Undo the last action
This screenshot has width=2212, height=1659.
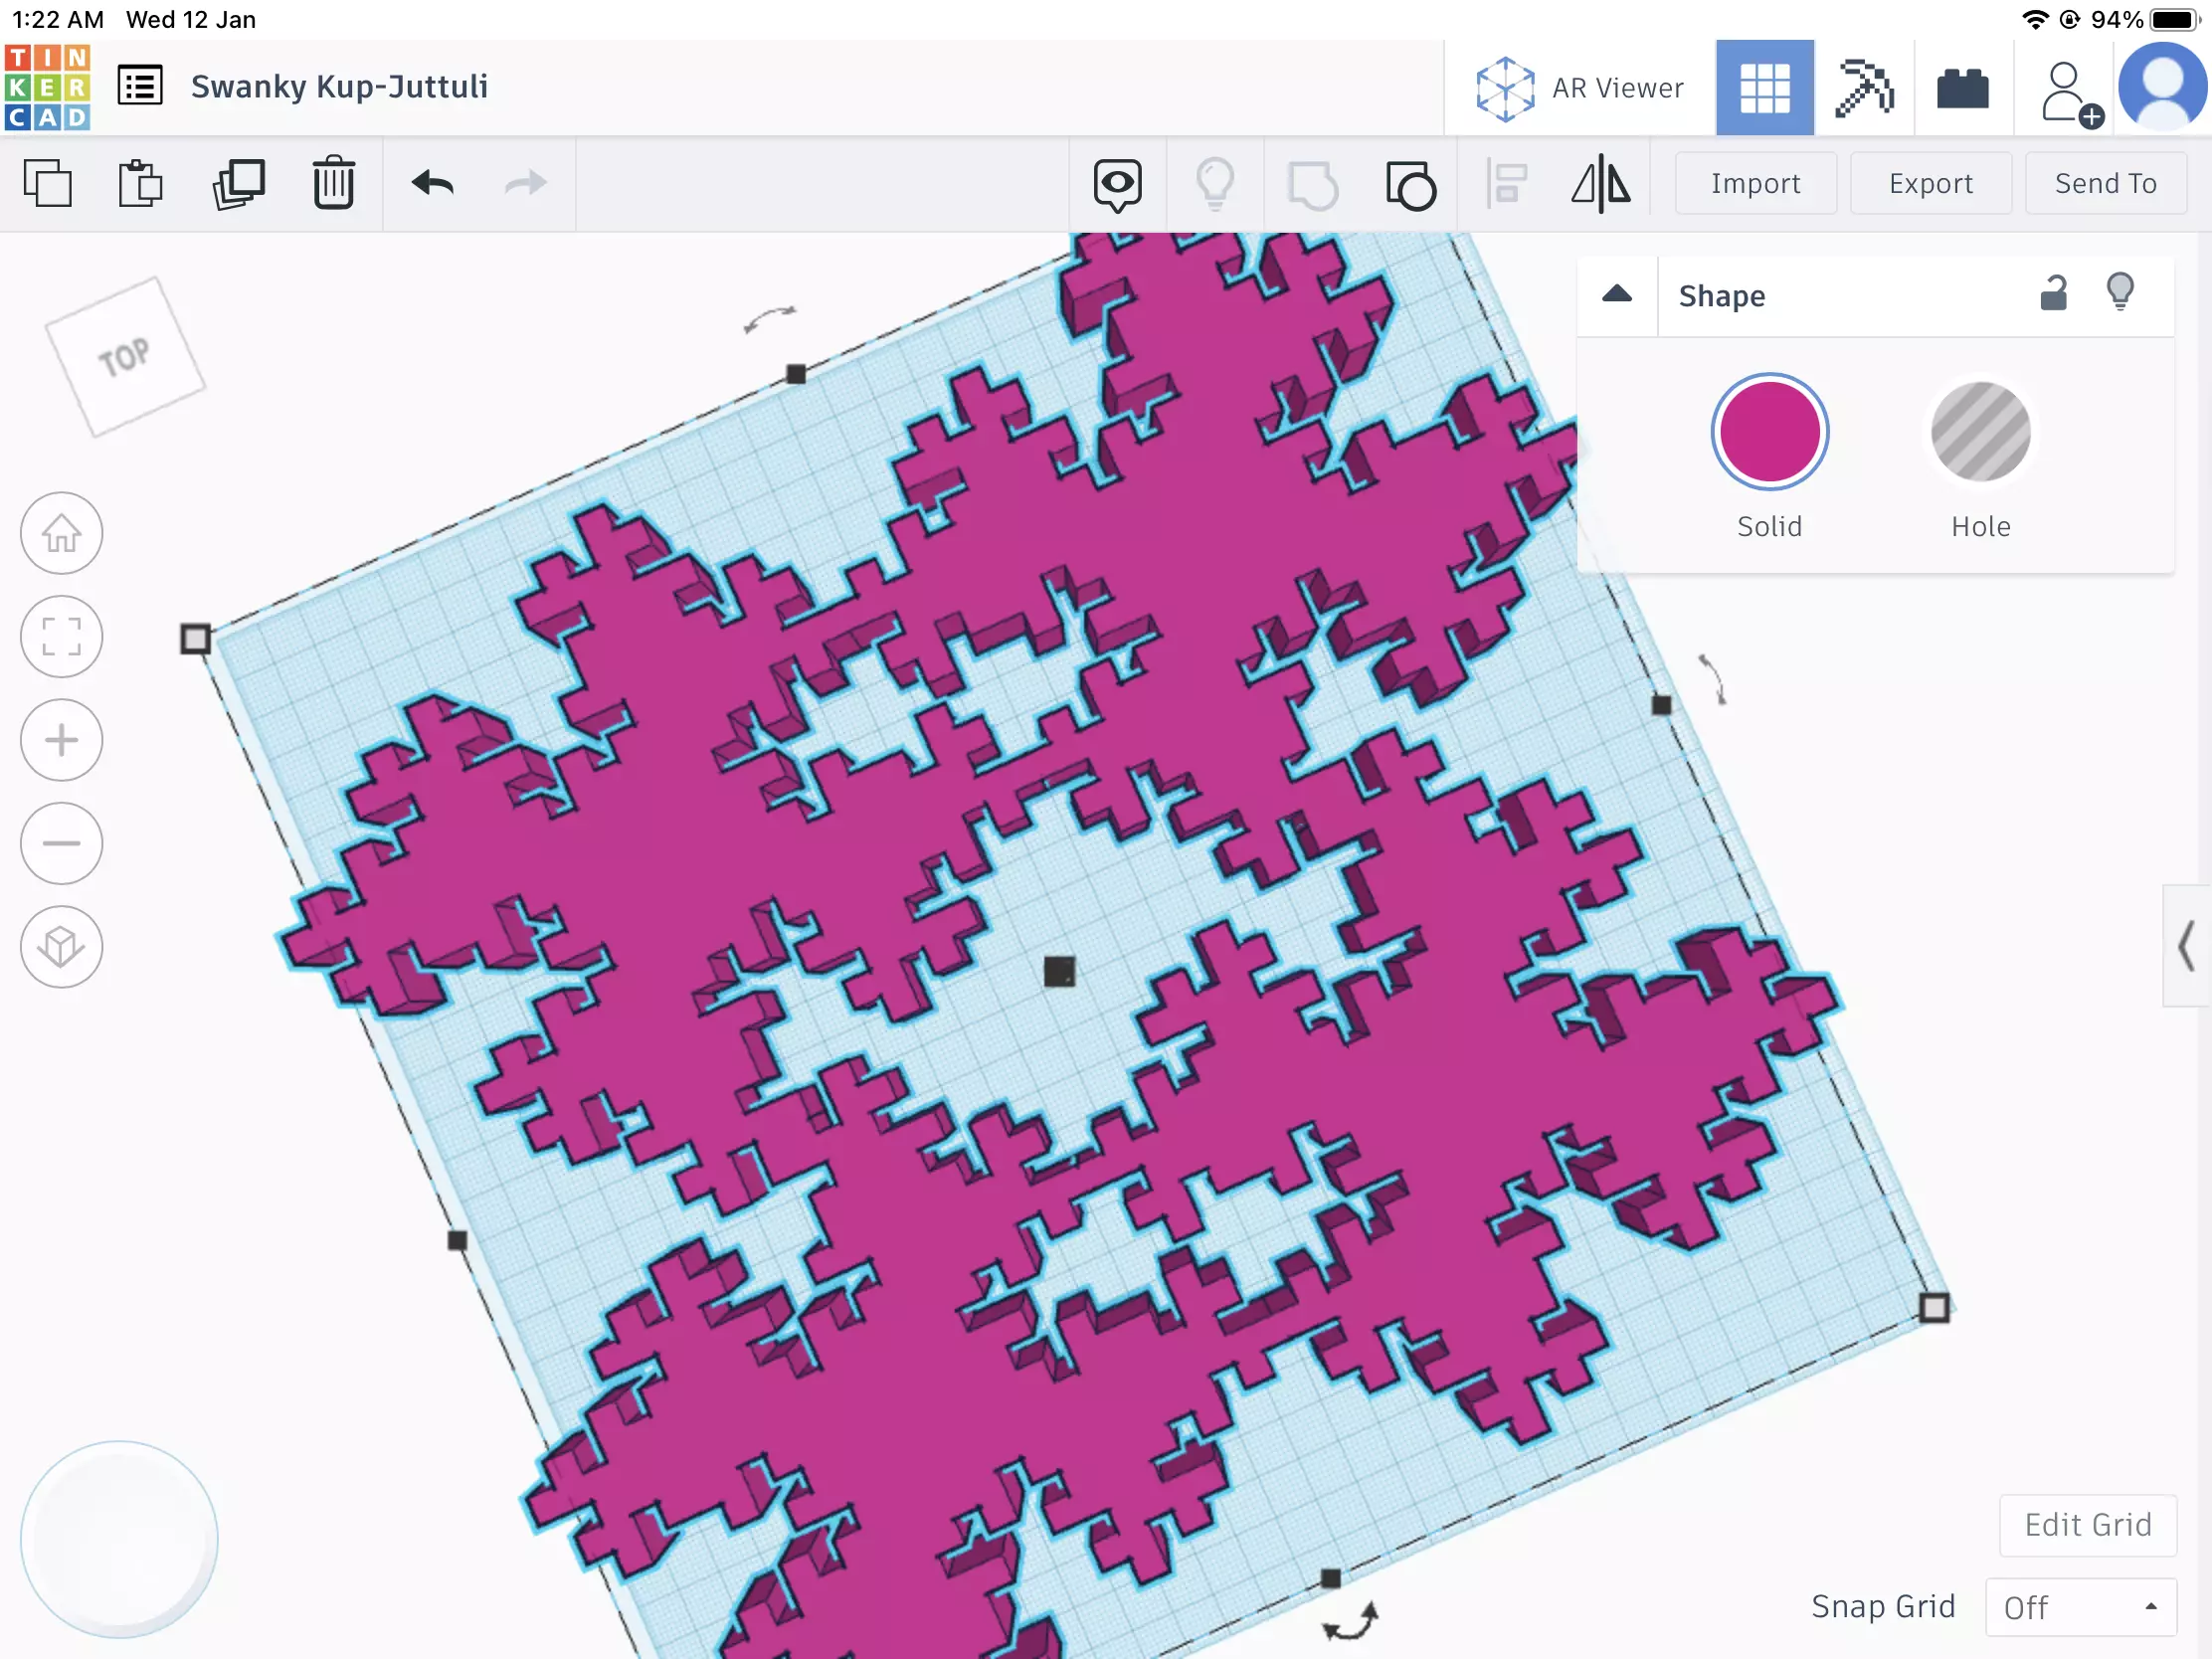[x=433, y=184]
